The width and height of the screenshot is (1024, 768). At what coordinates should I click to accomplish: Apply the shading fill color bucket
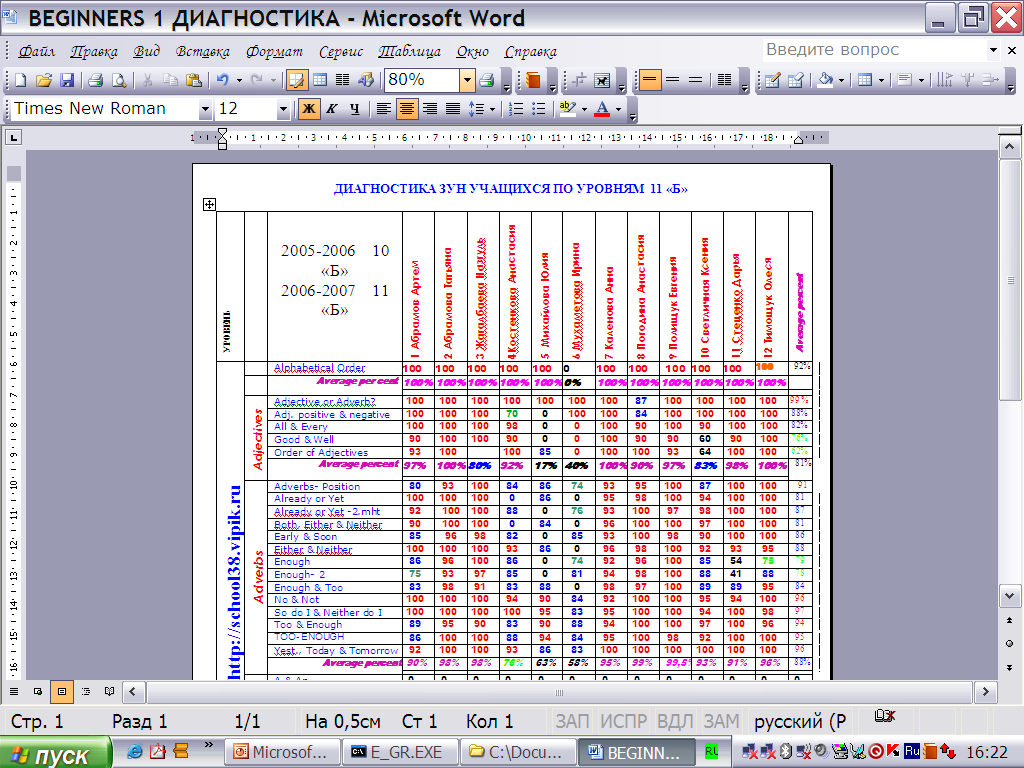coord(825,80)
